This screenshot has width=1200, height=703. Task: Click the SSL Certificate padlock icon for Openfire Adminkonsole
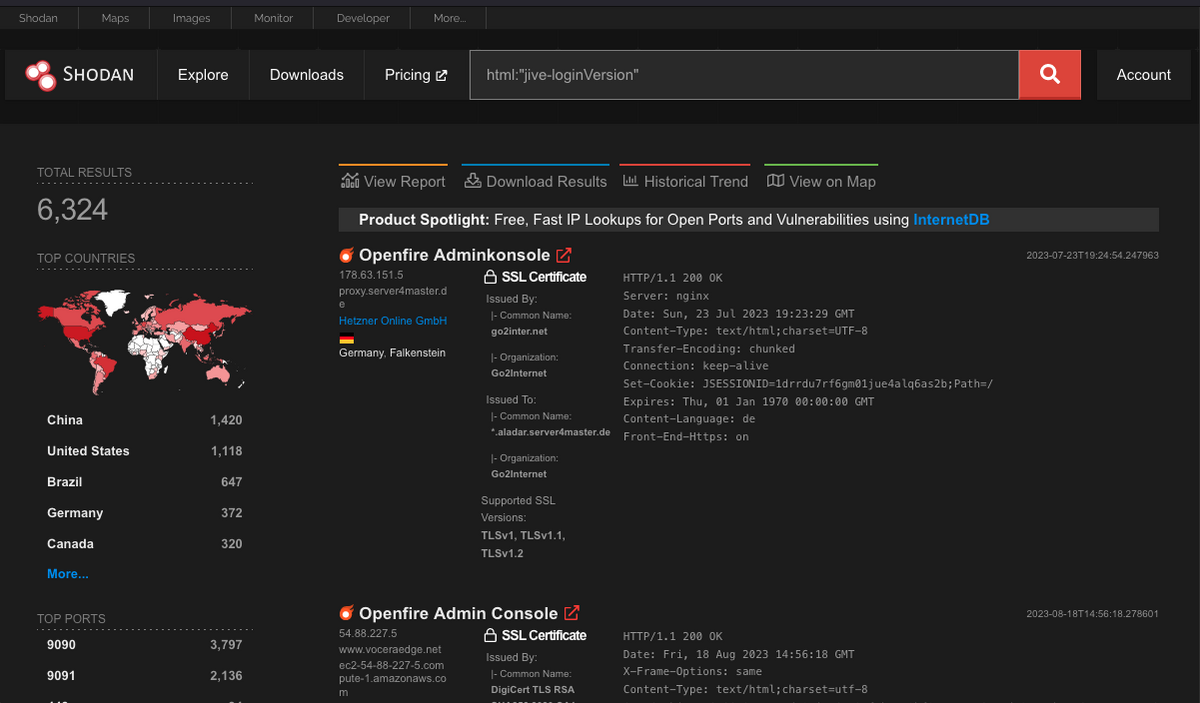[x=490, y=276]
